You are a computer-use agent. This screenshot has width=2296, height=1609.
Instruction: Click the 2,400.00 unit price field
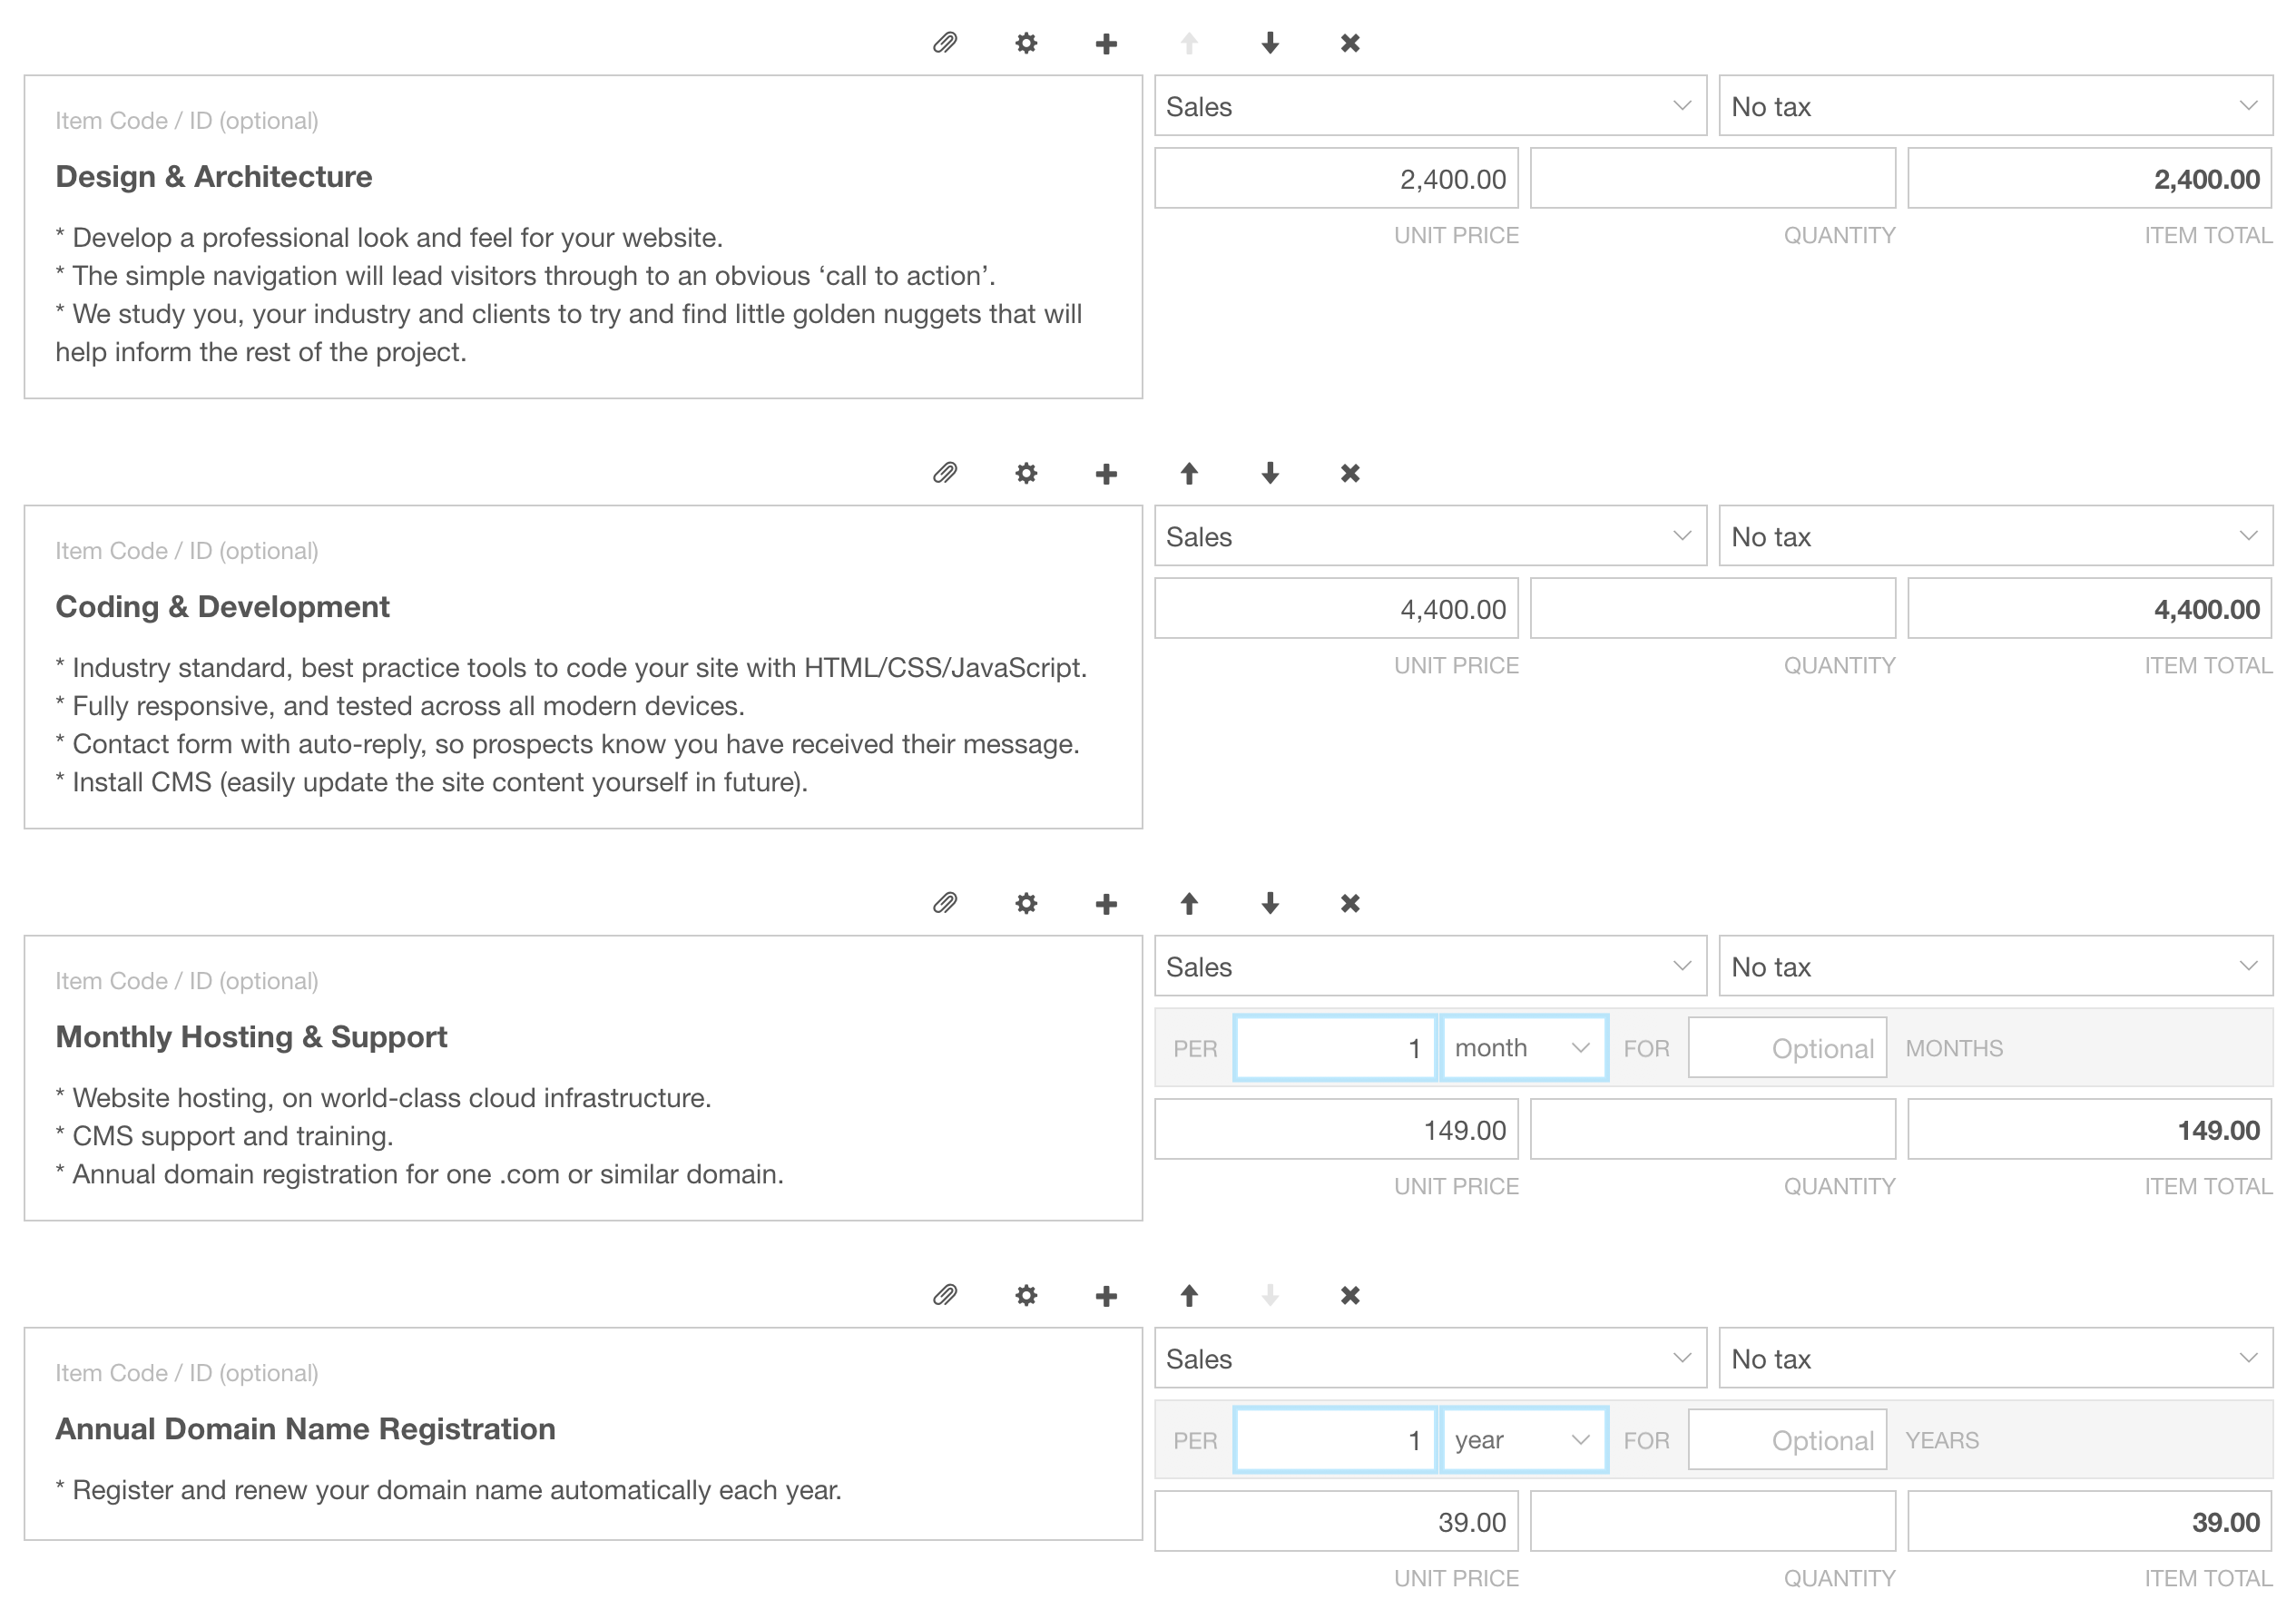coord(1336,179)
